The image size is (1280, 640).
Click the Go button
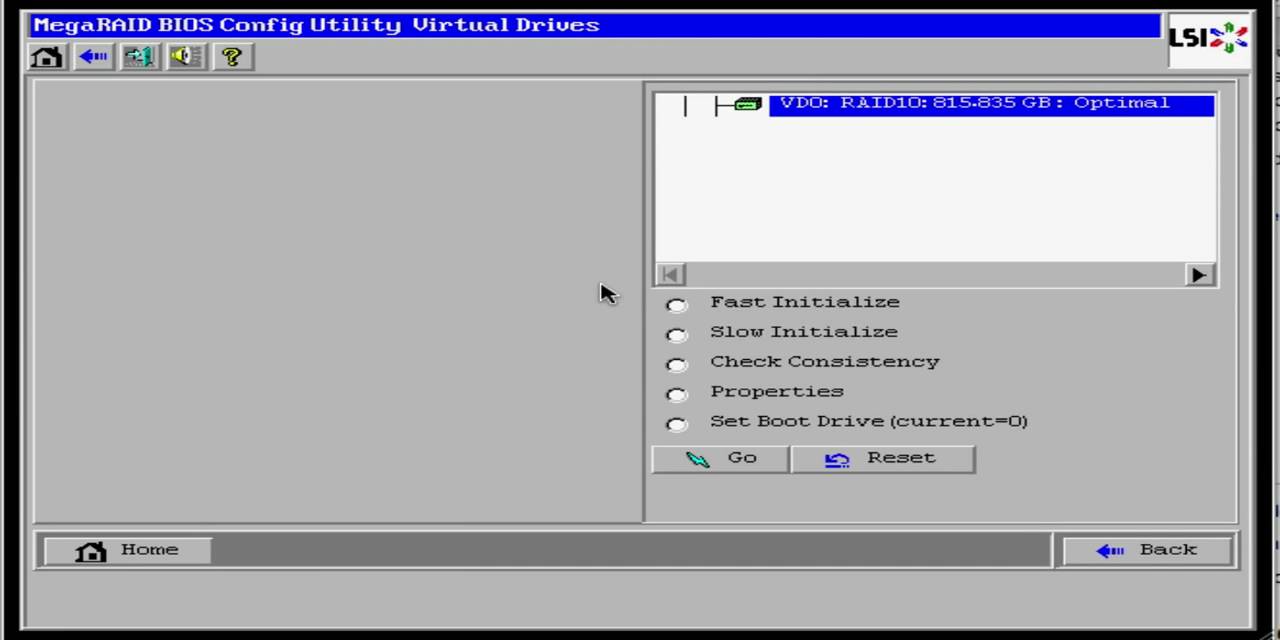[720, 459]
